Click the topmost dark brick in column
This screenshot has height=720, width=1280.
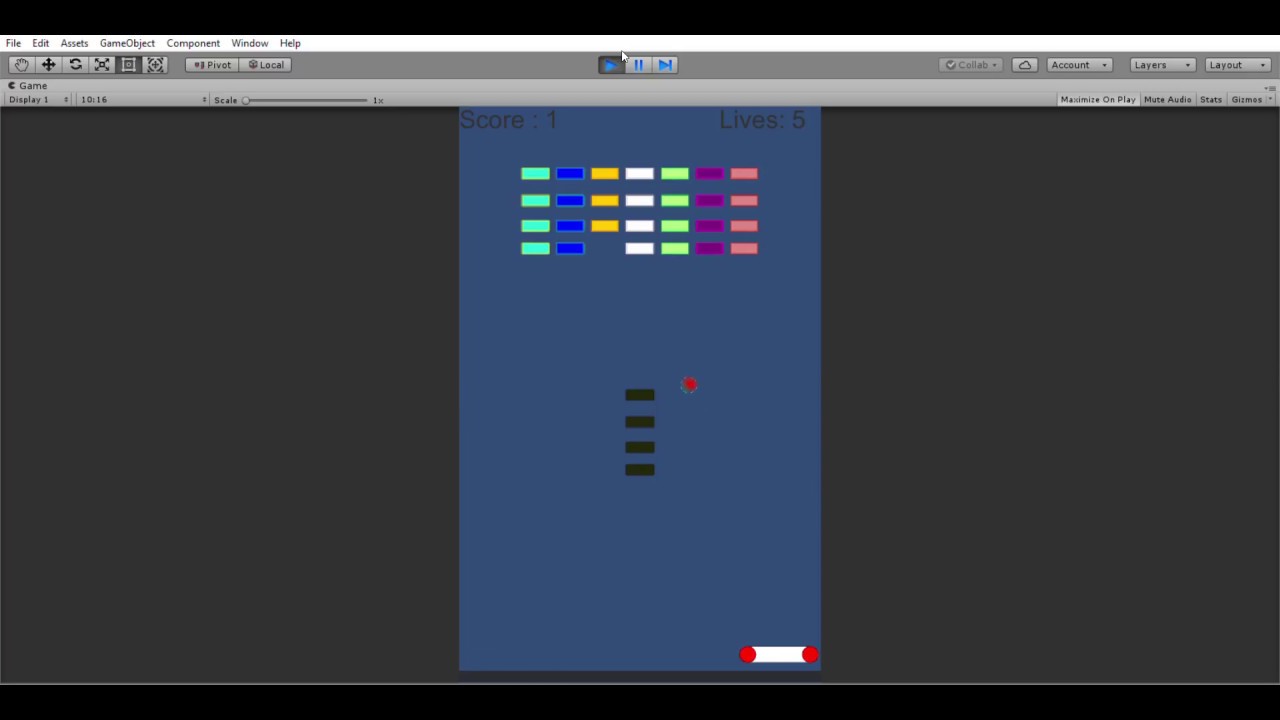click(640, 395)
